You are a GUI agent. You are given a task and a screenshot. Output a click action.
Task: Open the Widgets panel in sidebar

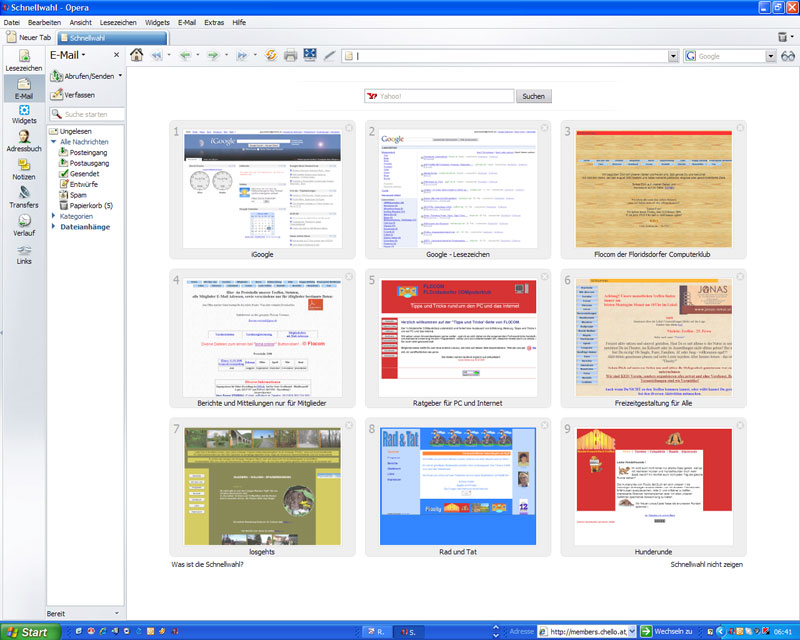click(x=24, y=113)
